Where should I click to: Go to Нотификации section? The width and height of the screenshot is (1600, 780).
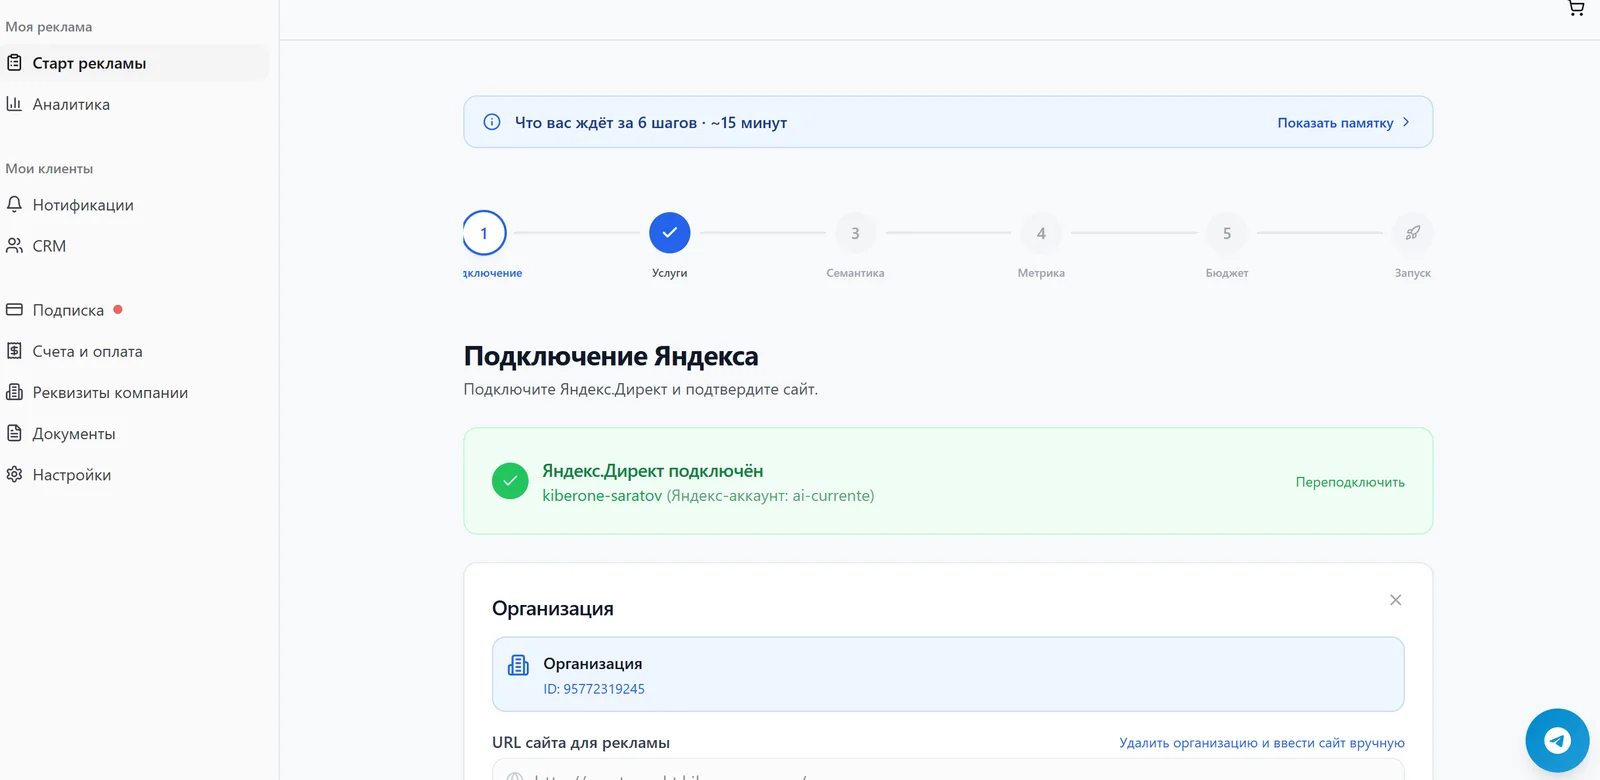135,204
